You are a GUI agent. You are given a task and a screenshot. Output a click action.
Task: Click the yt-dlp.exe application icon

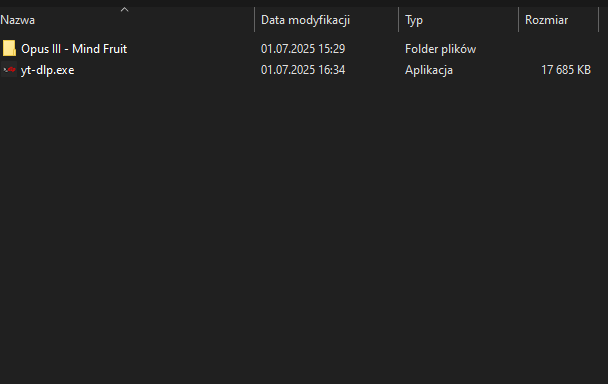pyautogui.click(x=9, y=70)
